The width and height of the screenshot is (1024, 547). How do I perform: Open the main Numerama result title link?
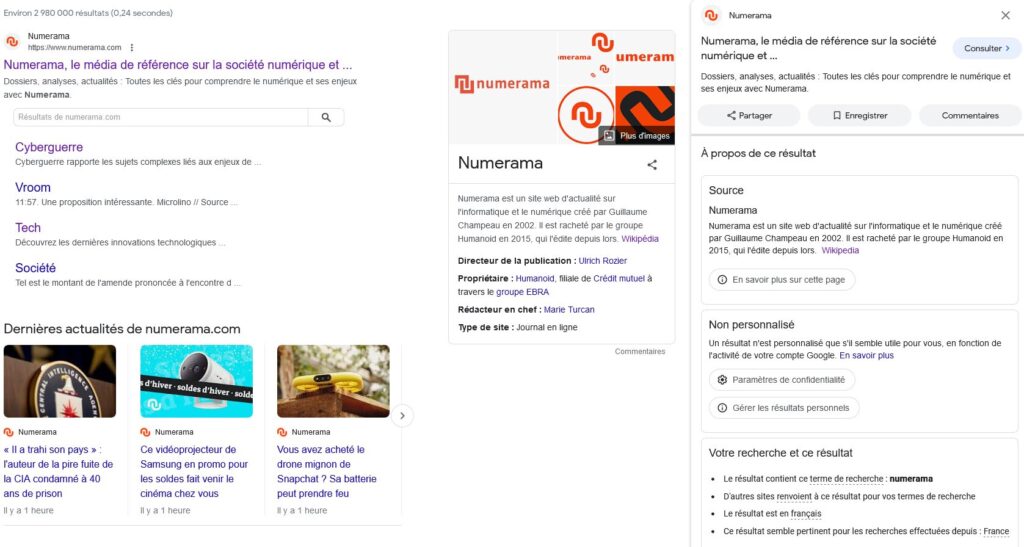tap(178, 65)
